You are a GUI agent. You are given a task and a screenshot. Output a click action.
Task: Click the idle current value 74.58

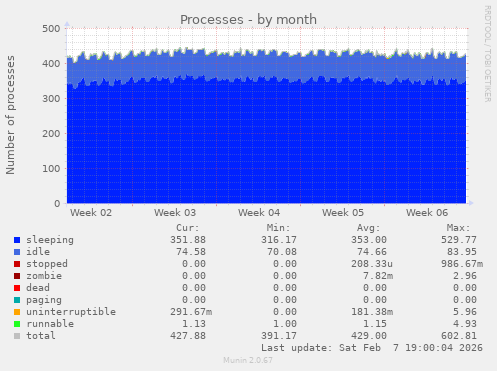191,252
